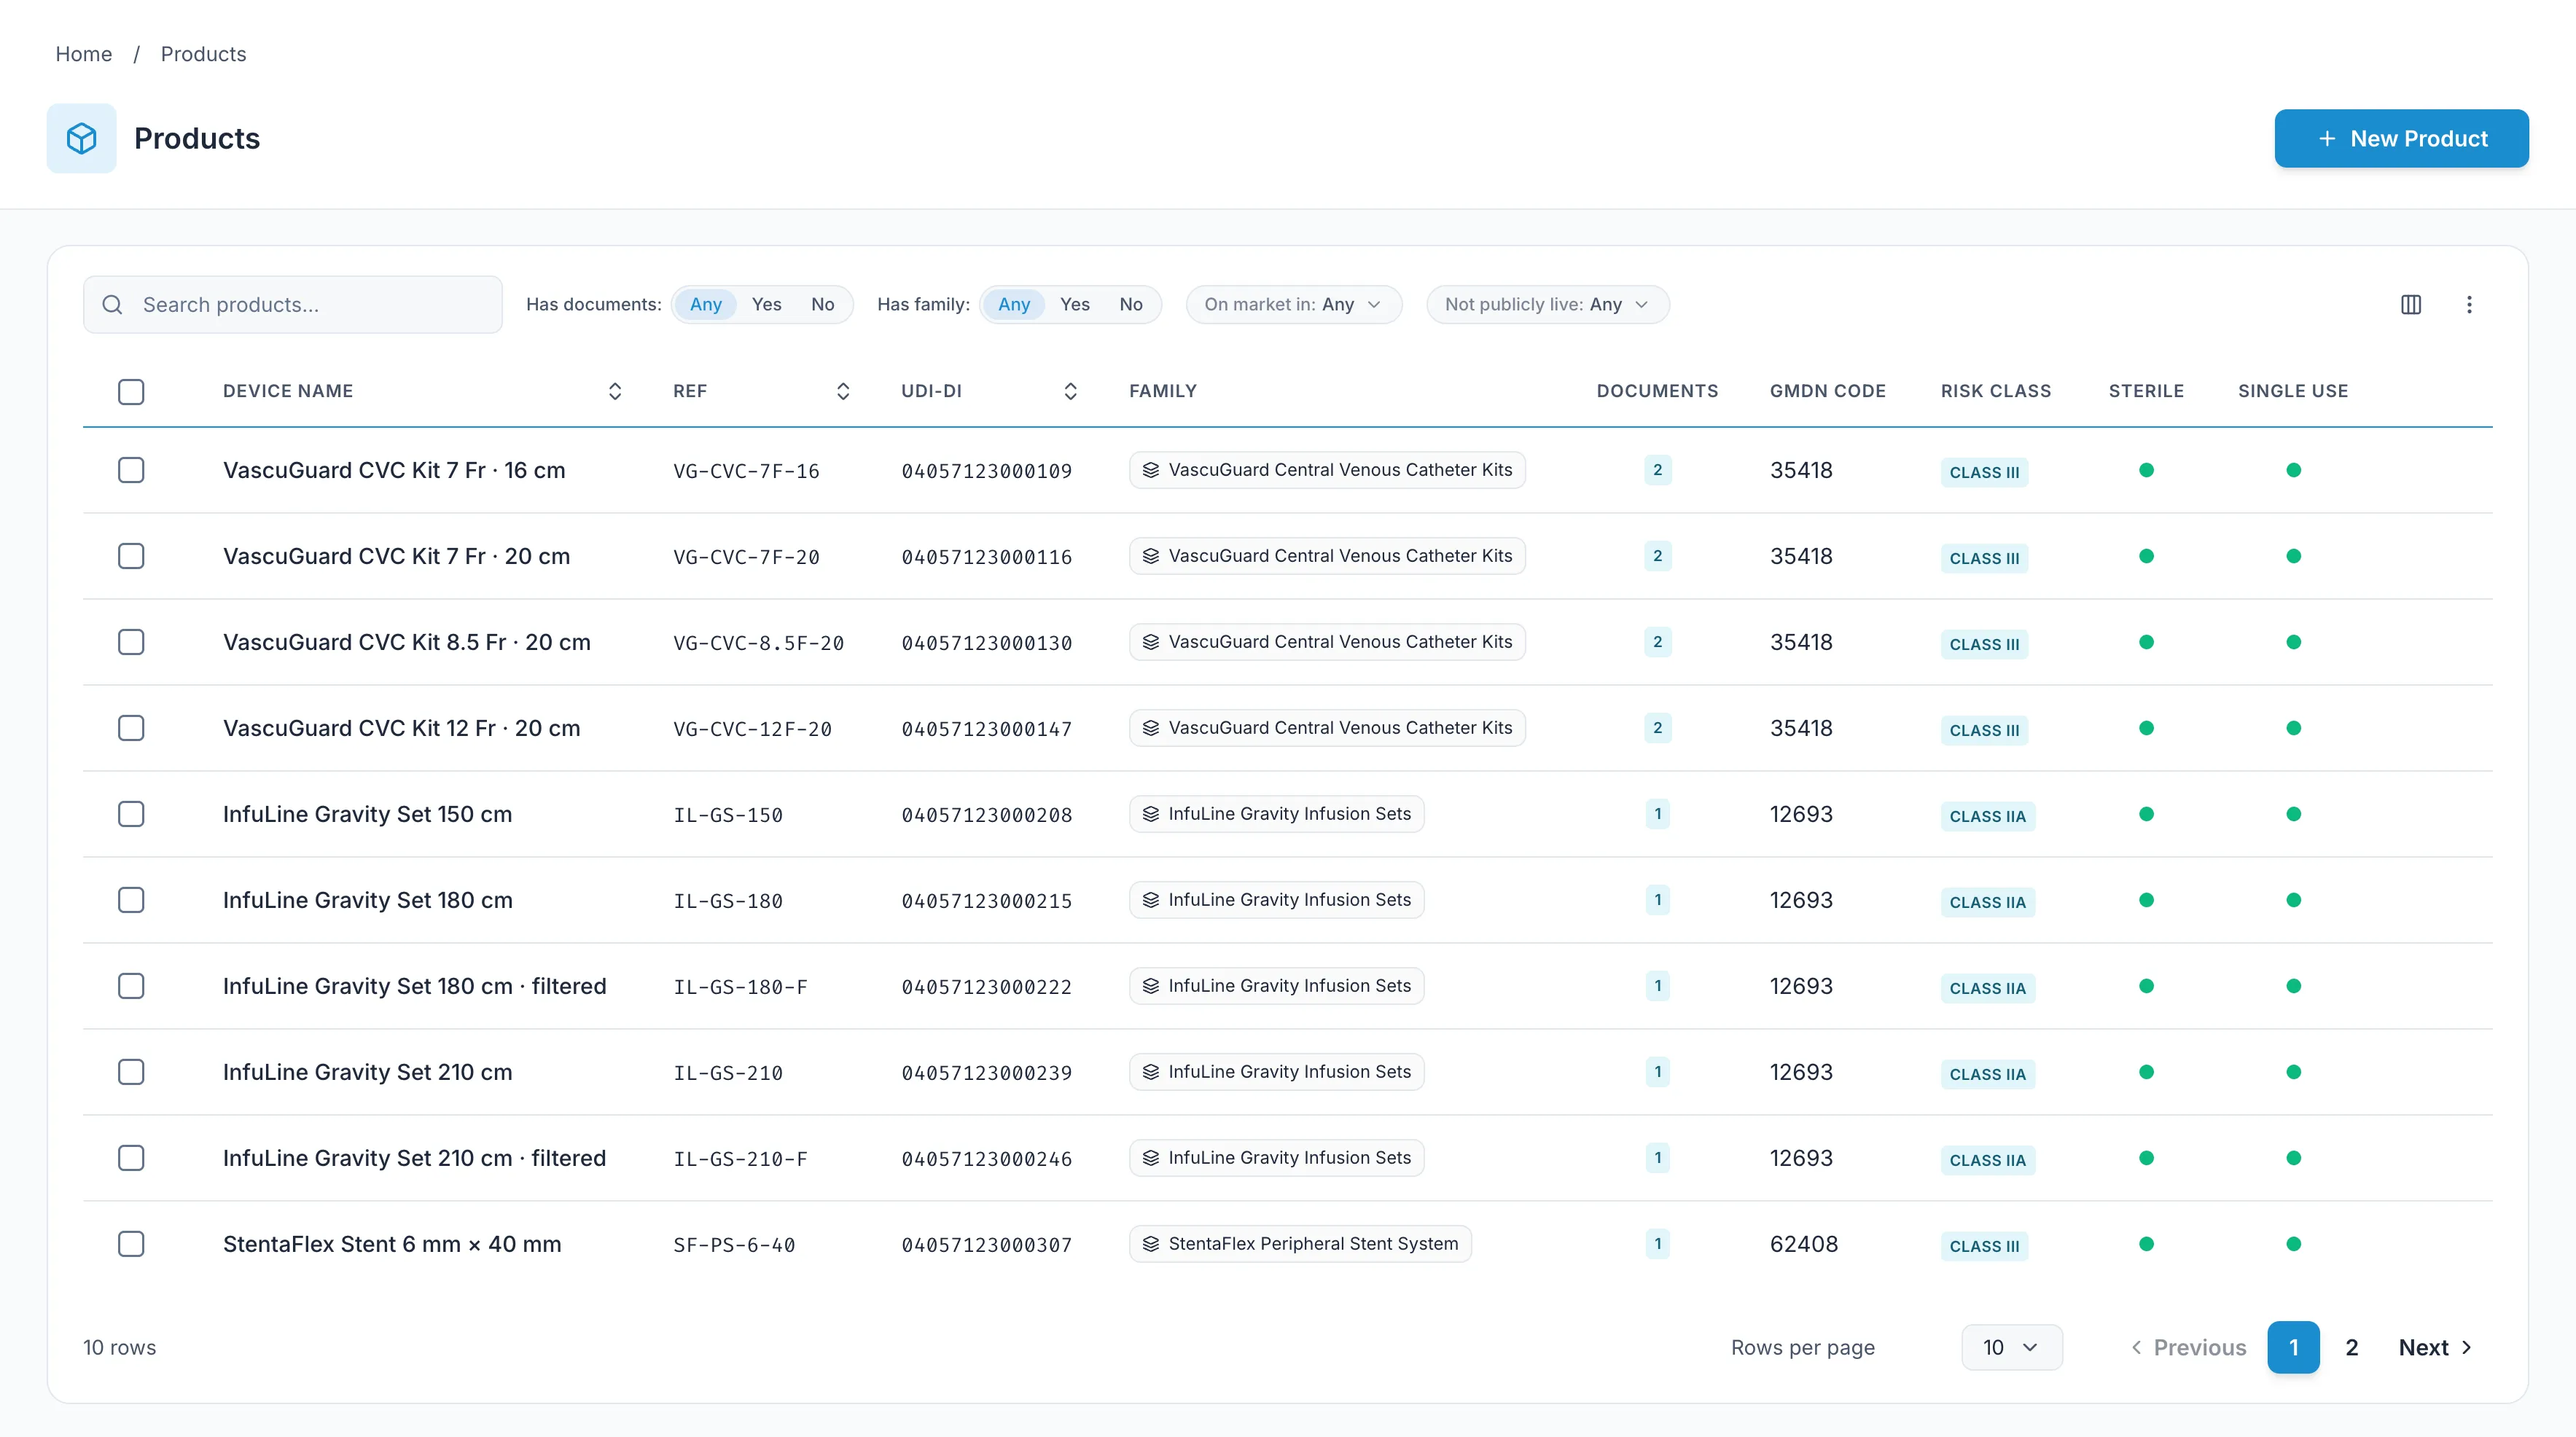Select VascuGuard CVC Kit 7 Fr 20 cm checkbox
This screenshot has height=1437, width=2576.
(131, 556)
